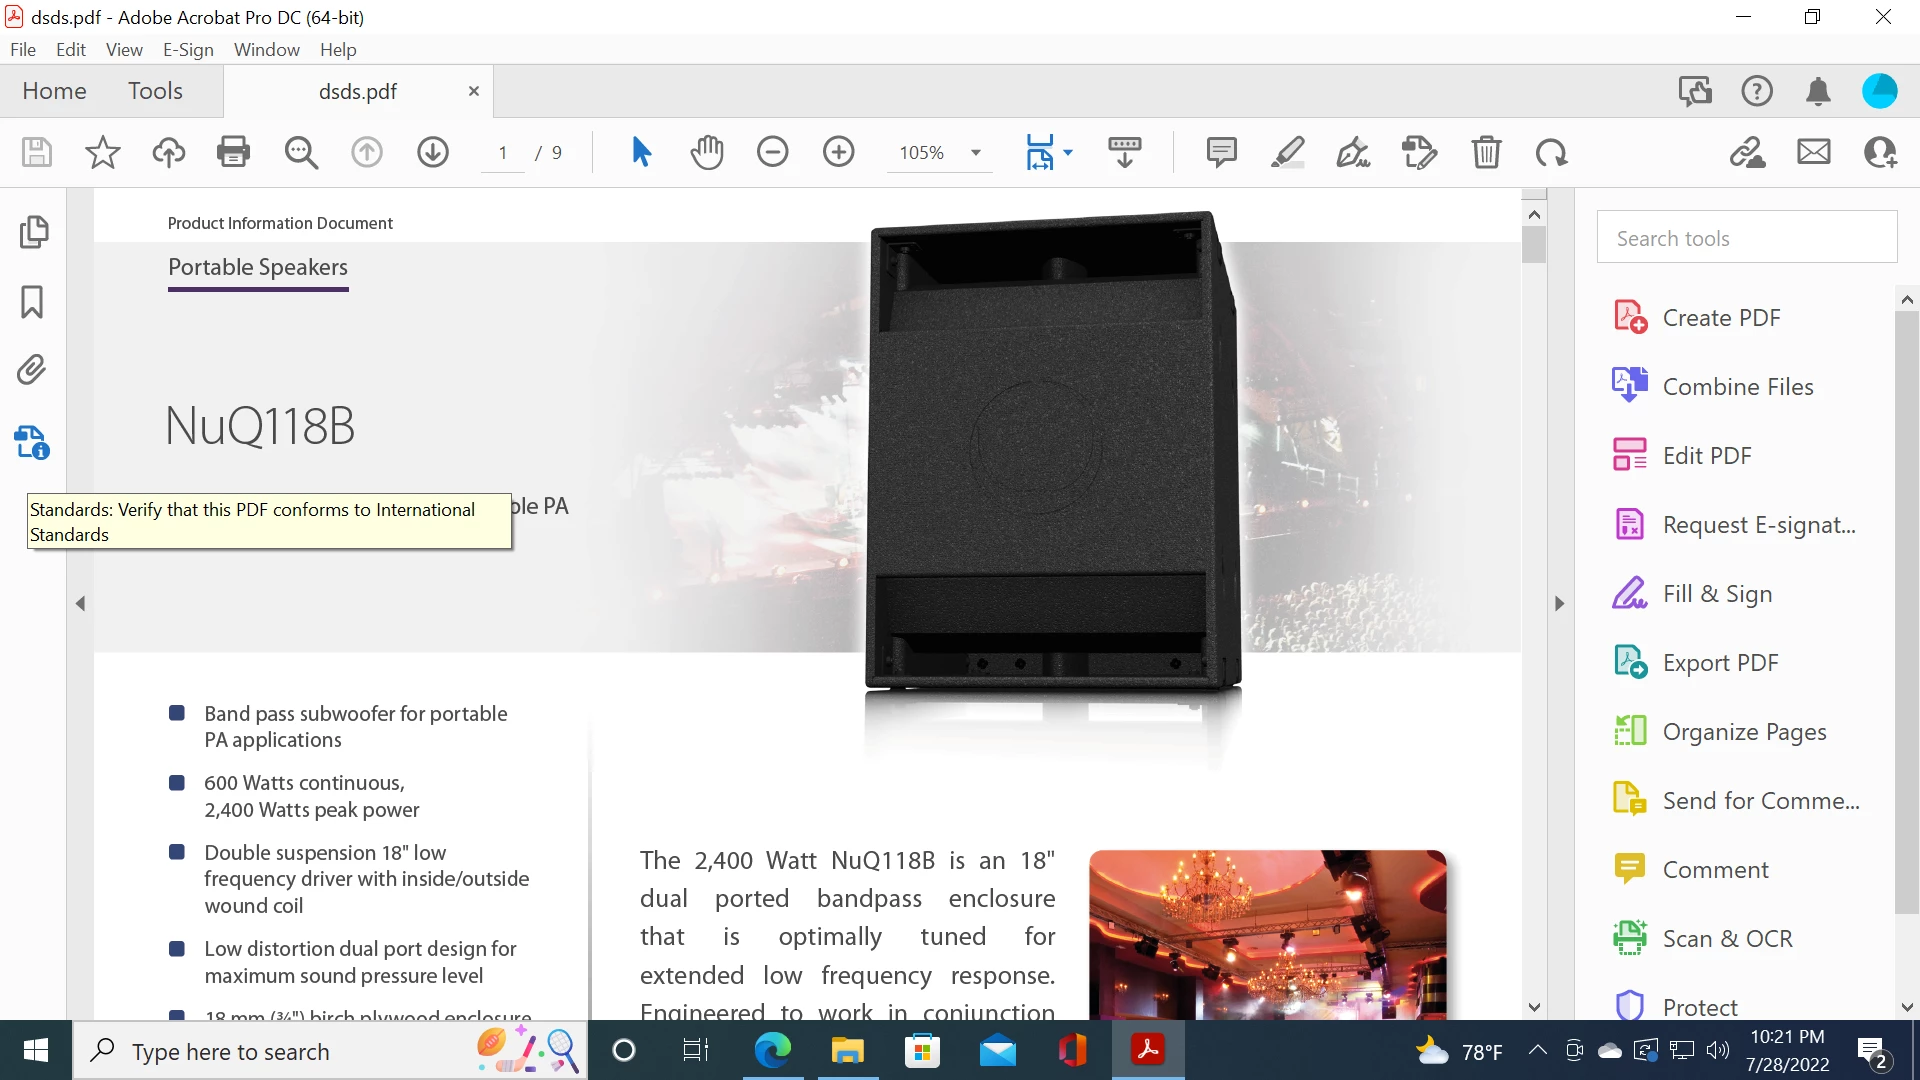Activate the Selection arrow tool
Image resolution: width=1920 pixels, height=1080 pixels.
(641, 152)
